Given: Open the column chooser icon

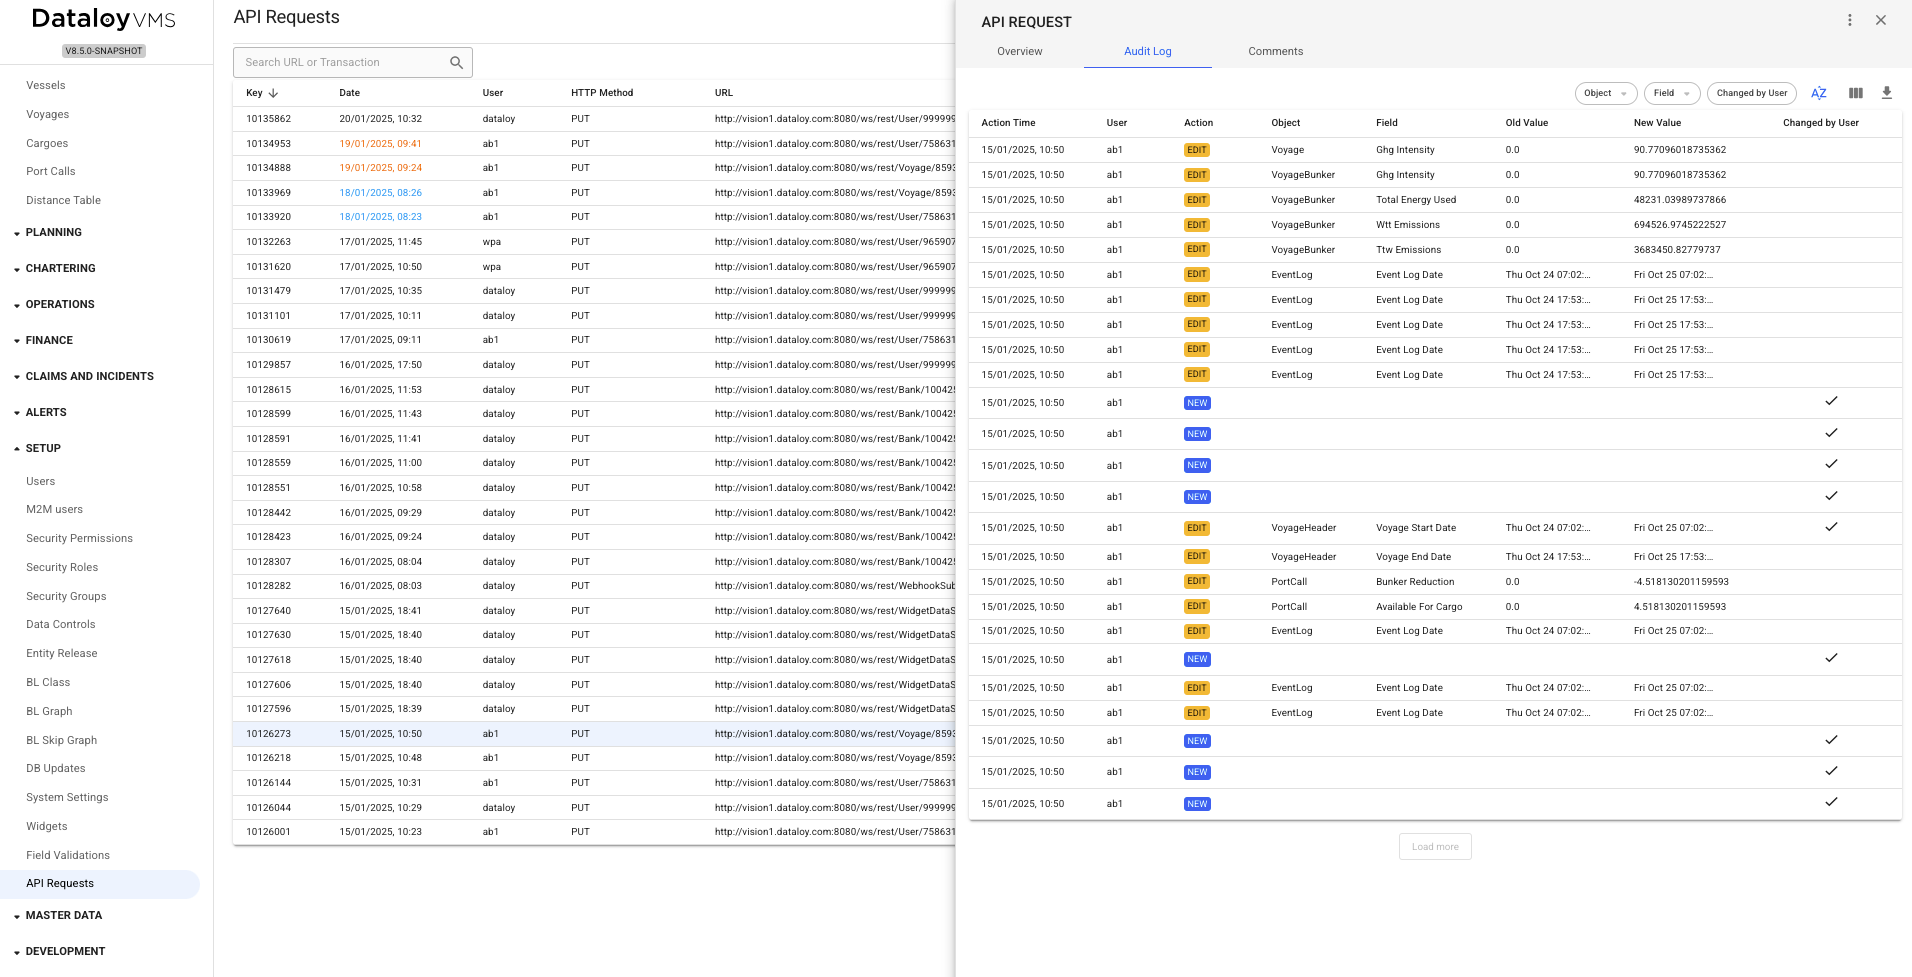Looking at the screenshot, I should pos(1855,93).
